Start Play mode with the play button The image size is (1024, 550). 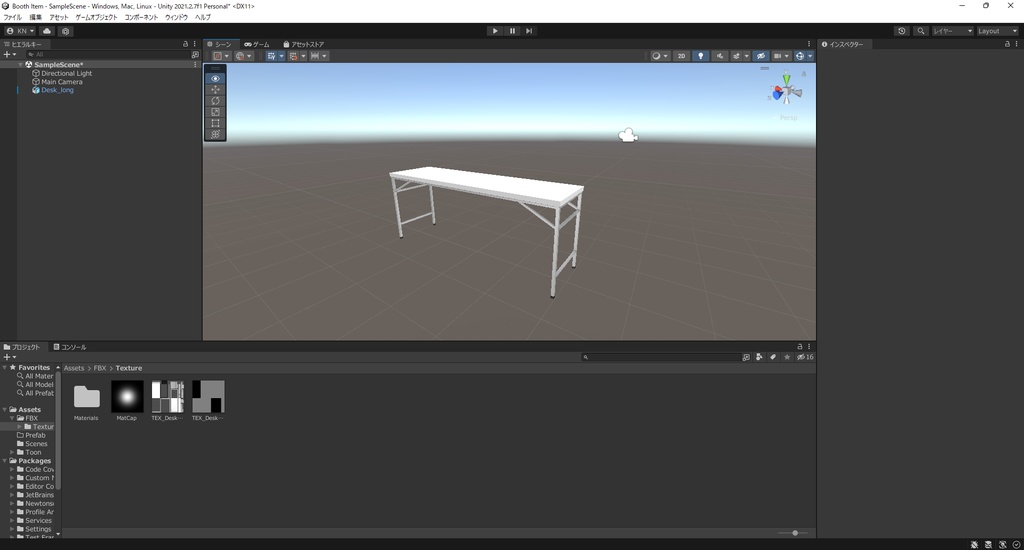[x=495, y=31]
